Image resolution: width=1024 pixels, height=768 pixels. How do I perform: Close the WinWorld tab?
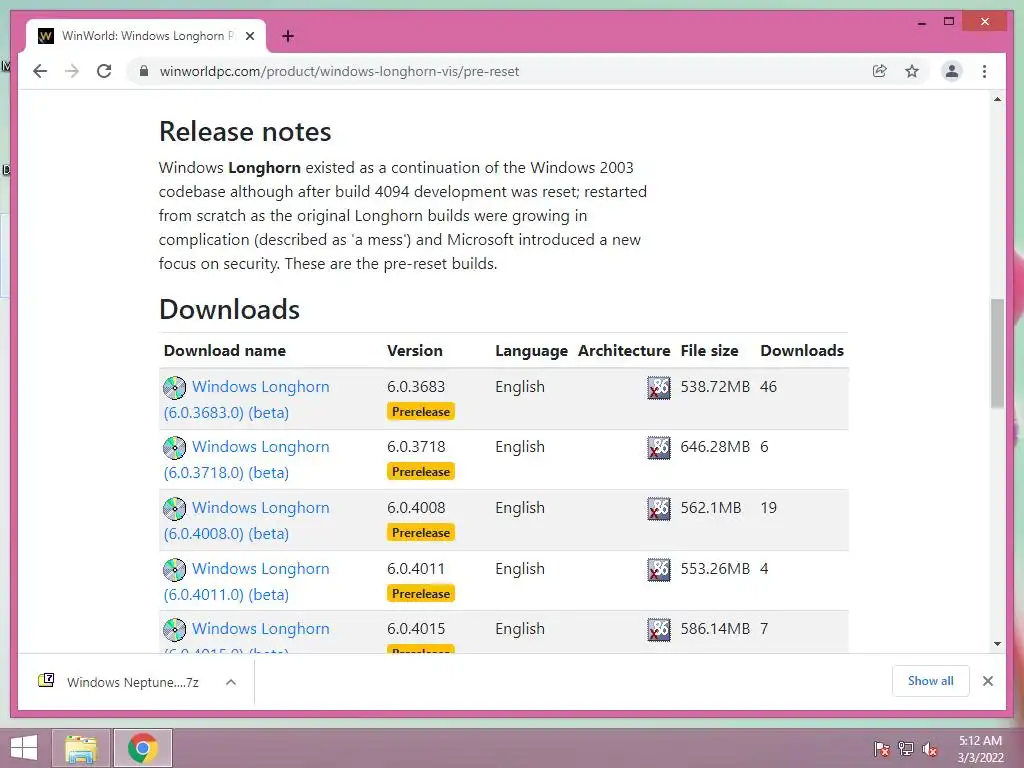tap(249, 36)
